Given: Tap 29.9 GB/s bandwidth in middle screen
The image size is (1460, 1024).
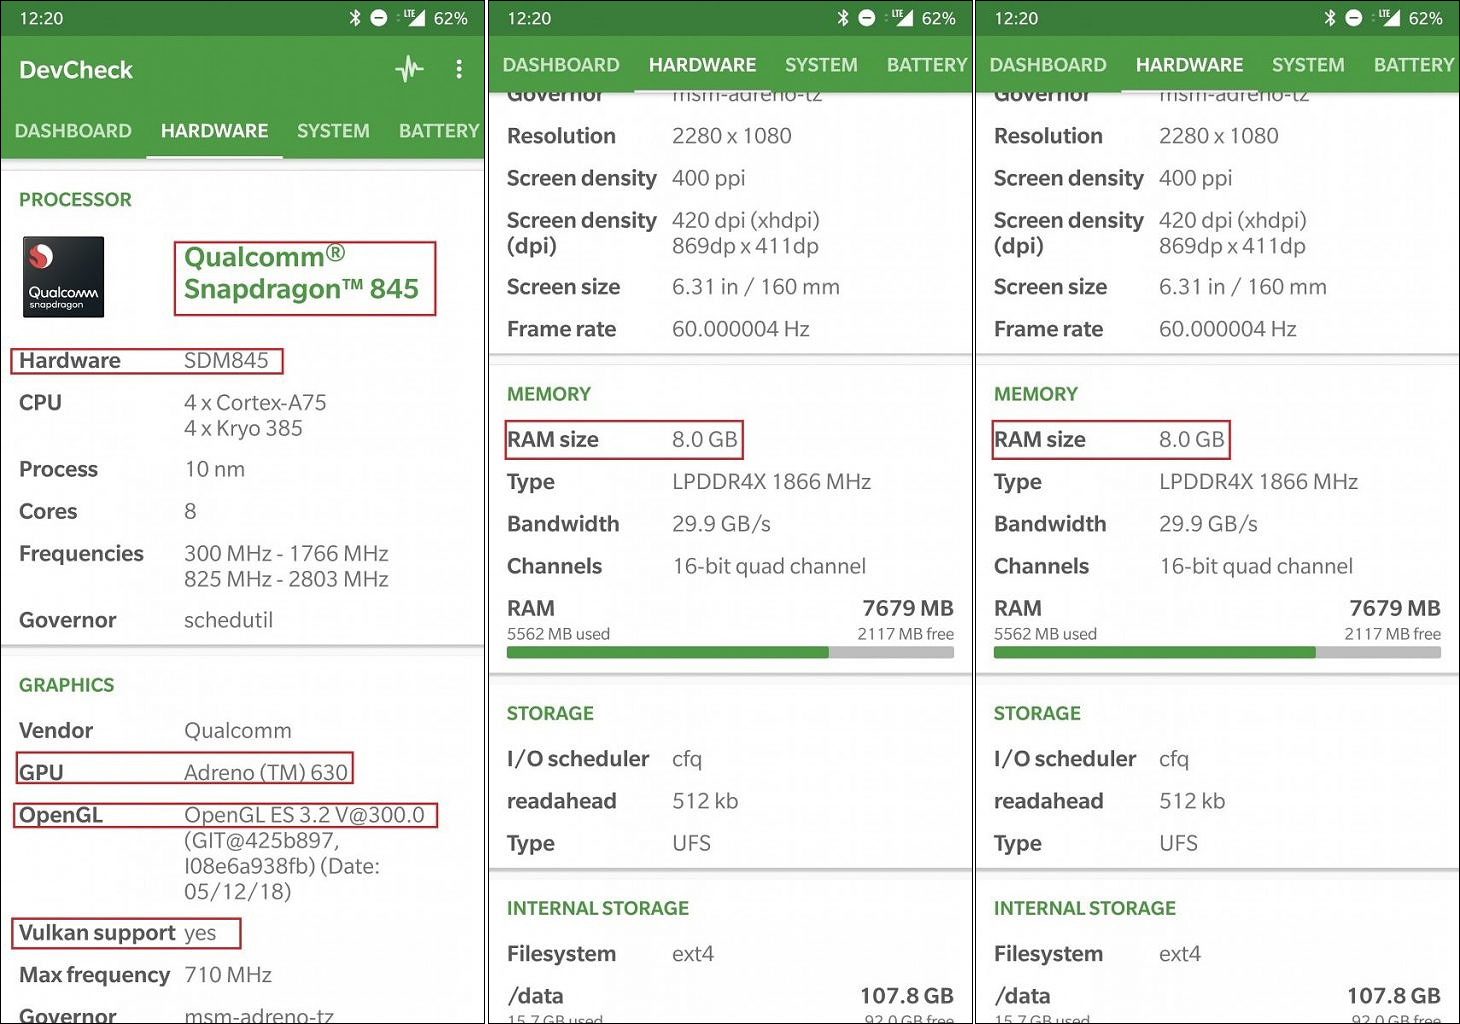Looking at the screenshot, I should coord(721,524).
